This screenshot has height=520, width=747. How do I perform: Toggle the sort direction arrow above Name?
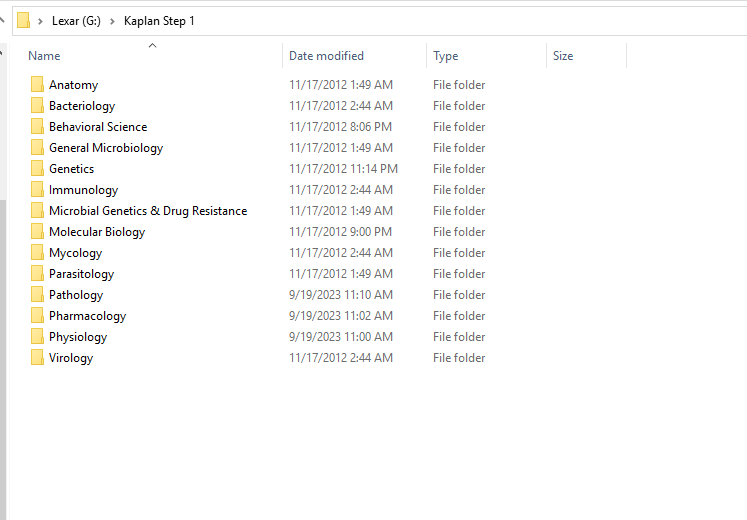152,46
